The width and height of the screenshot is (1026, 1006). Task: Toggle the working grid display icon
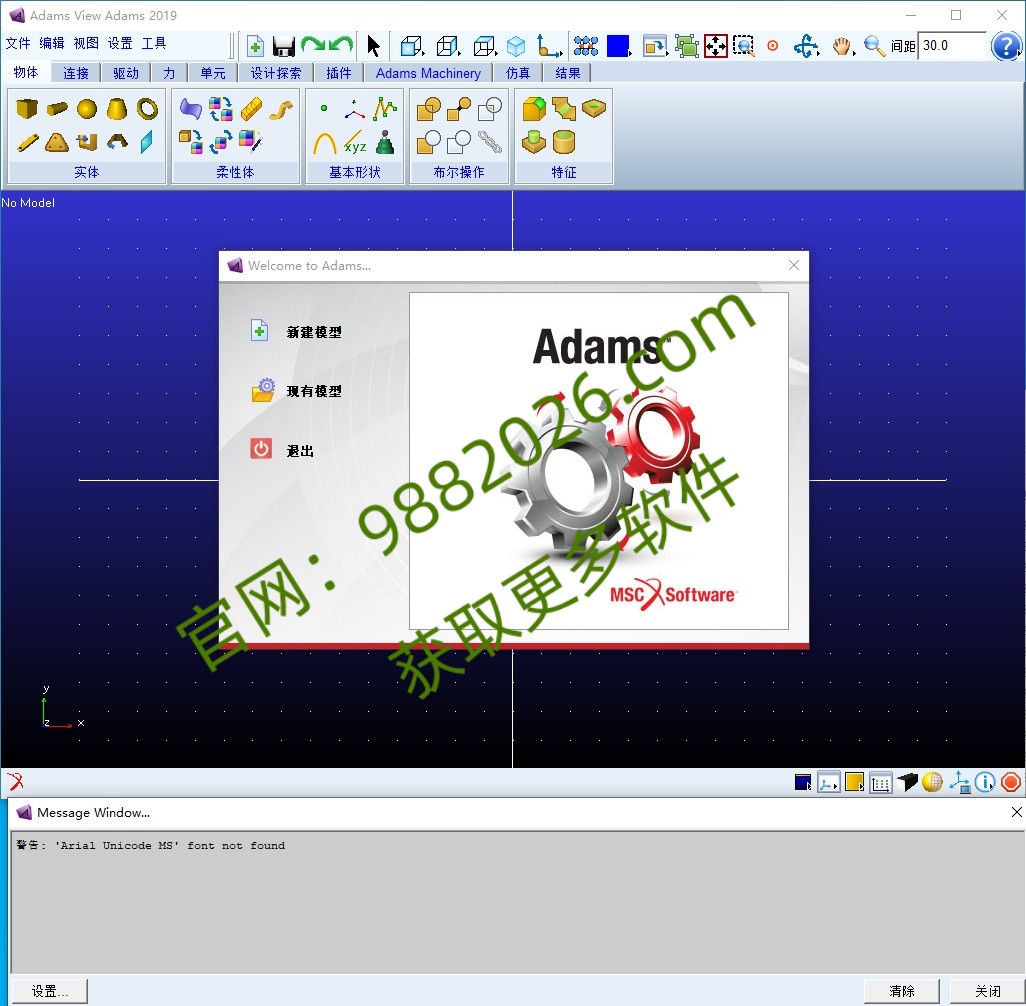click(x=881, y=783)
